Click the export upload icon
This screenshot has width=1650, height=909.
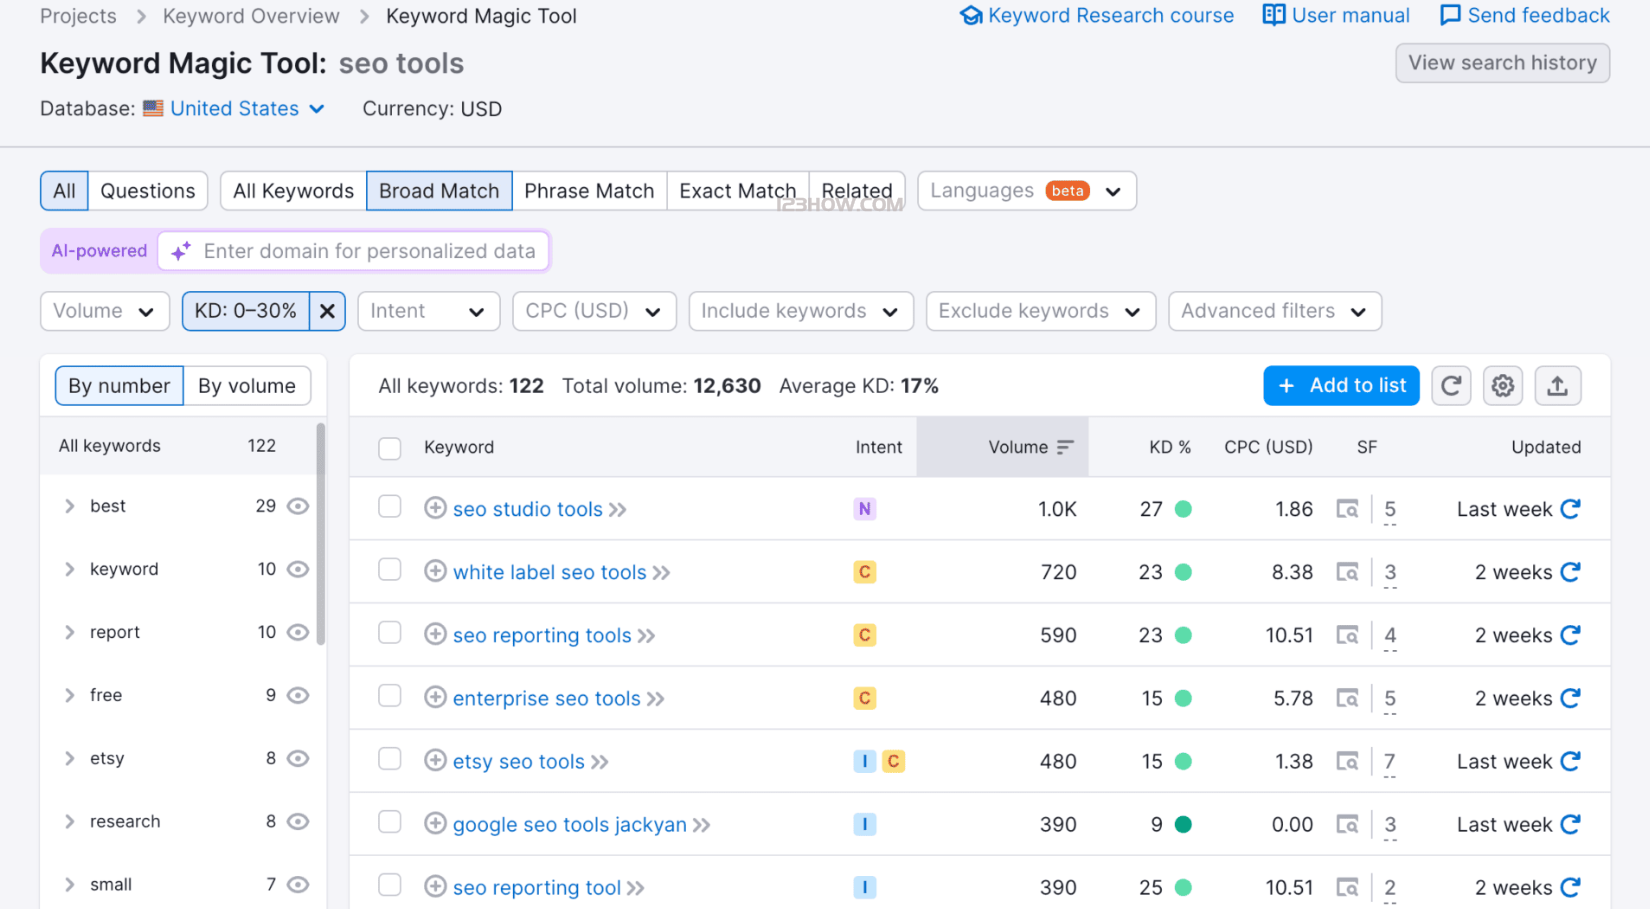1556,386
